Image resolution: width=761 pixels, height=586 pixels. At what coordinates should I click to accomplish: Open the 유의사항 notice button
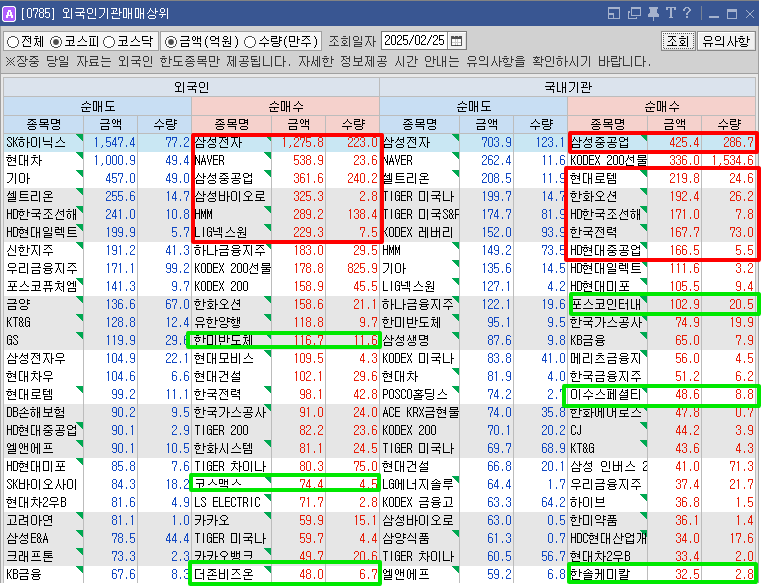tap(726, 41)
